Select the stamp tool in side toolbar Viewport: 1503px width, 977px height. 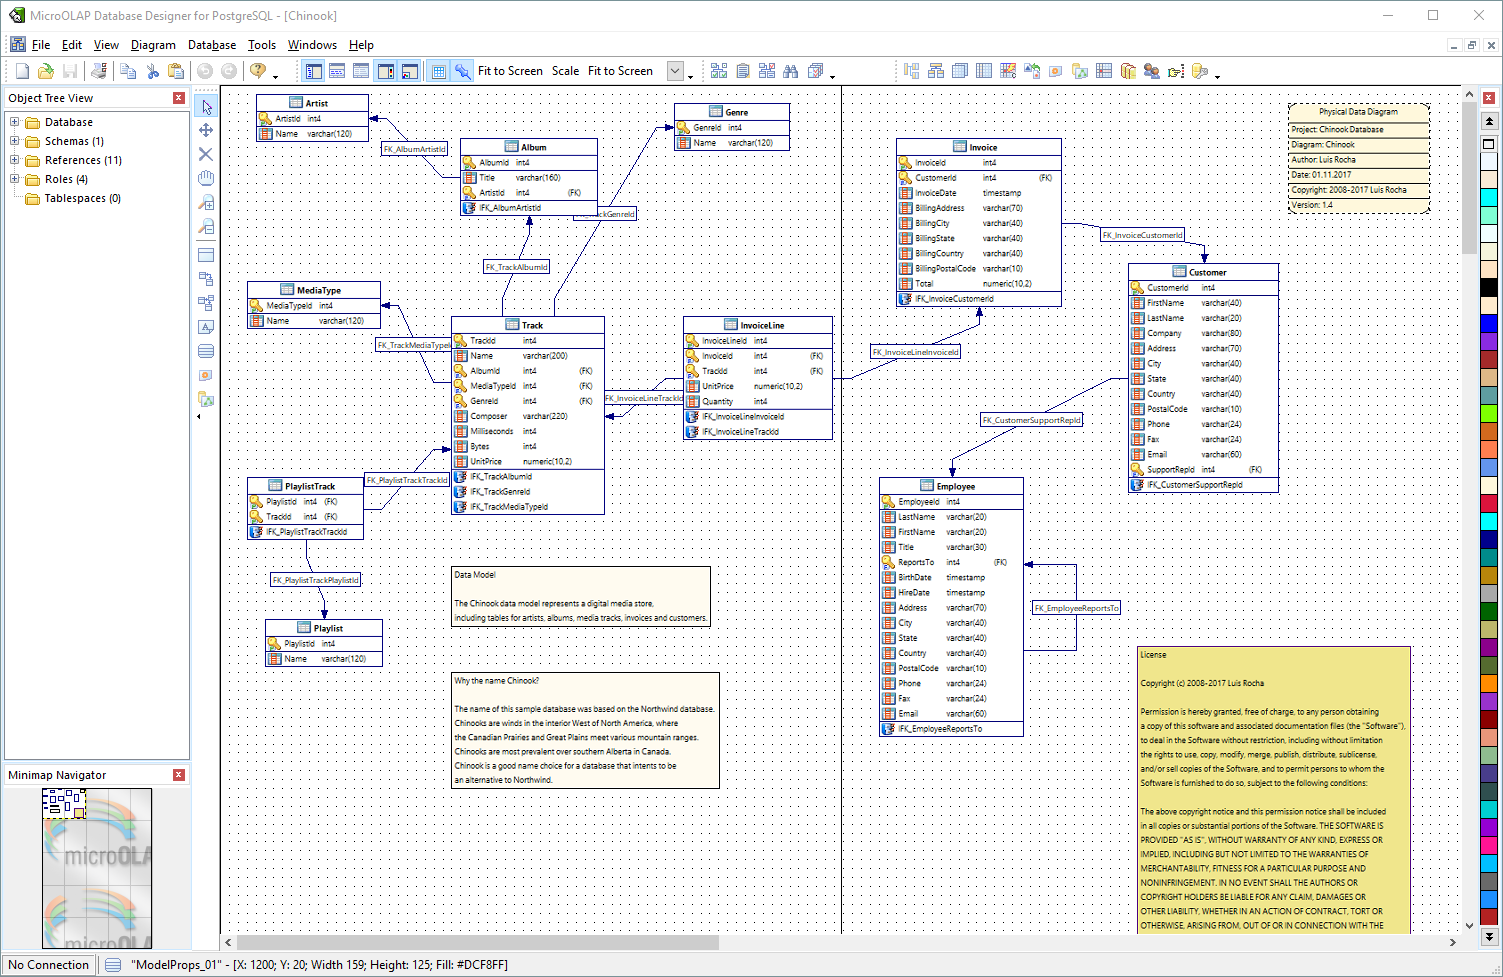click(x=206, y=375)
